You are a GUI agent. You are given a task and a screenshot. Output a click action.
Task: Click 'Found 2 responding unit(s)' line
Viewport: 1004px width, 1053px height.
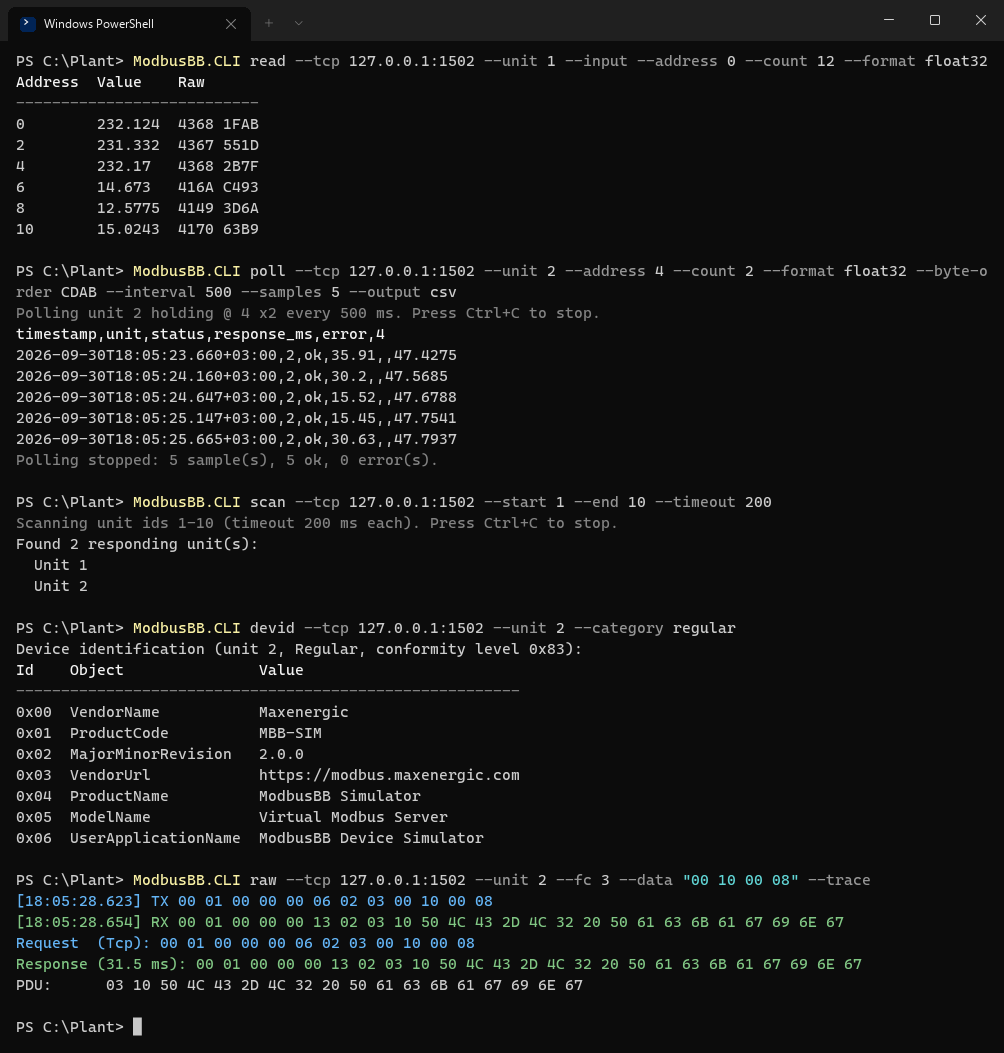(x=137, y=544)
